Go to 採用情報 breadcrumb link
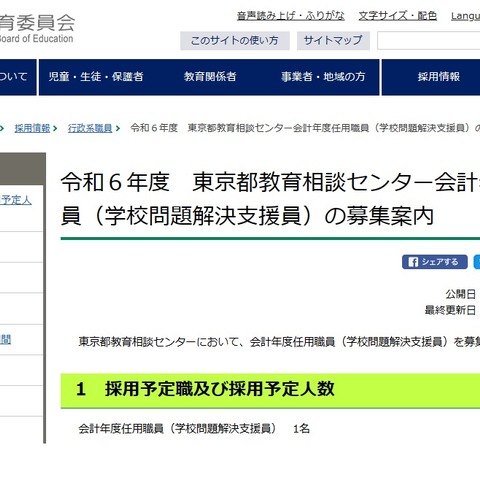Screen dimensions: 480x480 tap(32, 128)
